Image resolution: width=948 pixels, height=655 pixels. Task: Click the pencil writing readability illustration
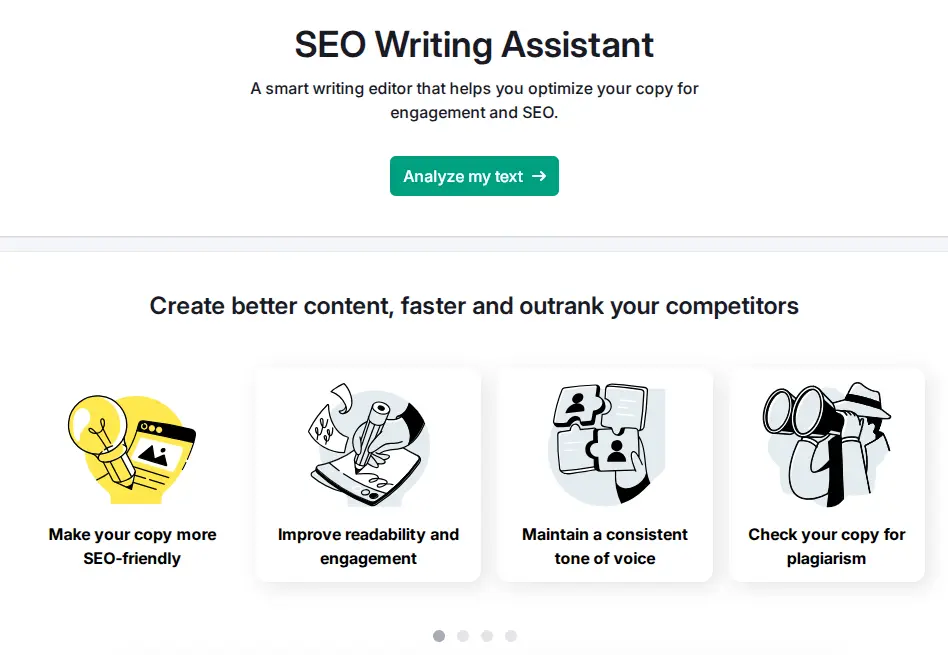click(367, 440)
